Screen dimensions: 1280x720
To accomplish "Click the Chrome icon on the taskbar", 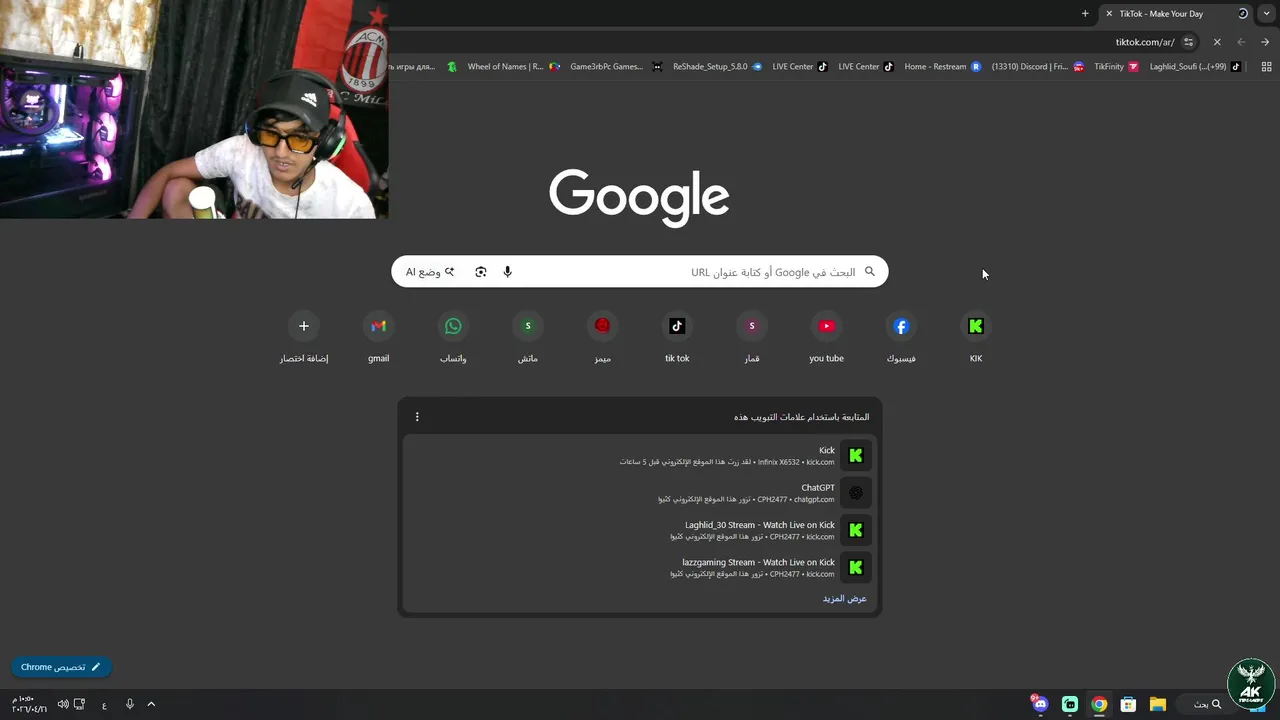I will [1099, 704].
